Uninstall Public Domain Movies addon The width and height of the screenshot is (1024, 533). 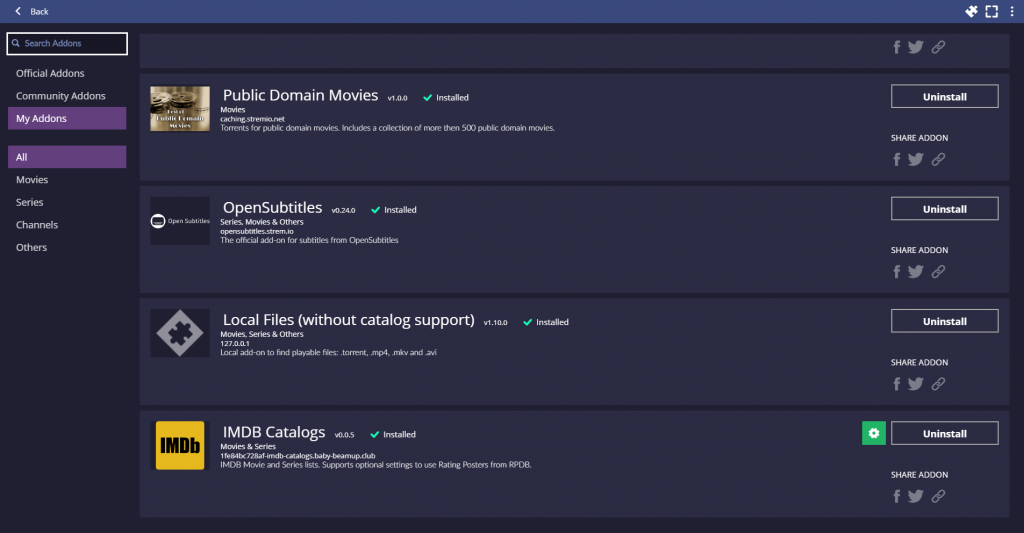[944, 97]
